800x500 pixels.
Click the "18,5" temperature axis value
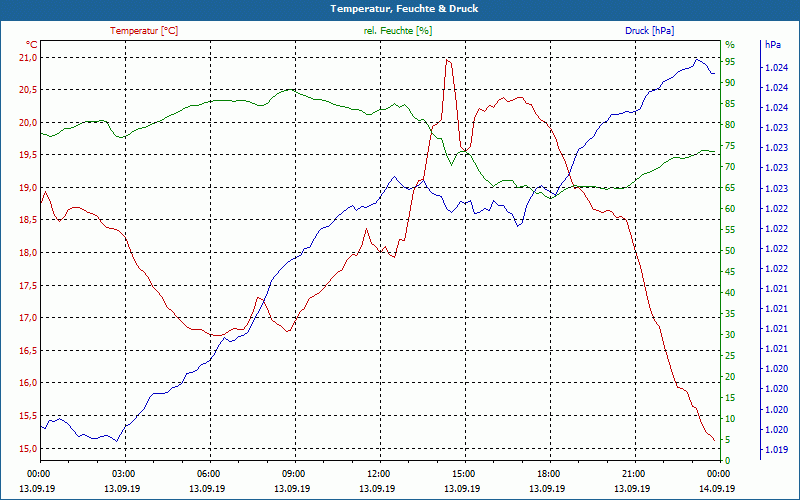(29, 220)
